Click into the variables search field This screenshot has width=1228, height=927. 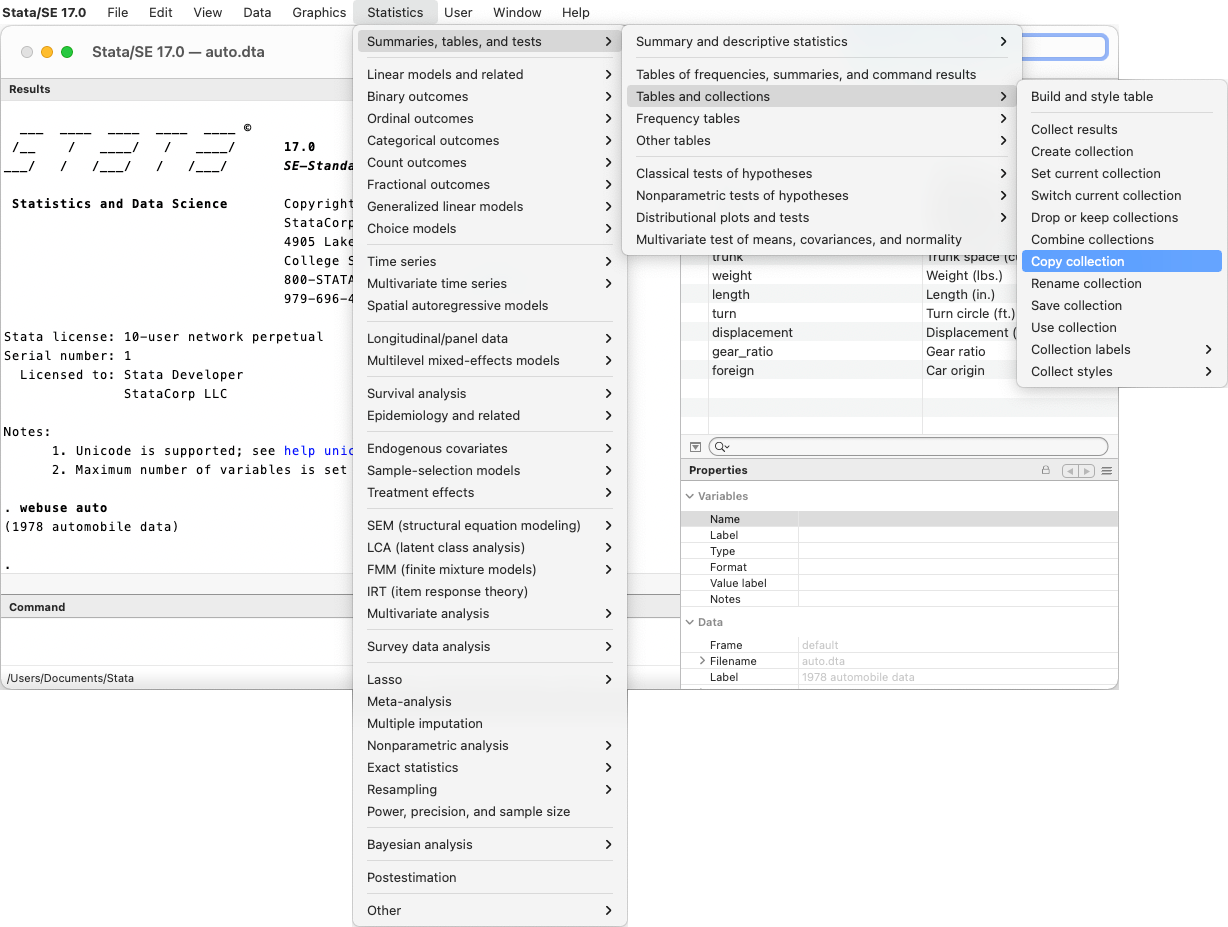tap(908, 447)
